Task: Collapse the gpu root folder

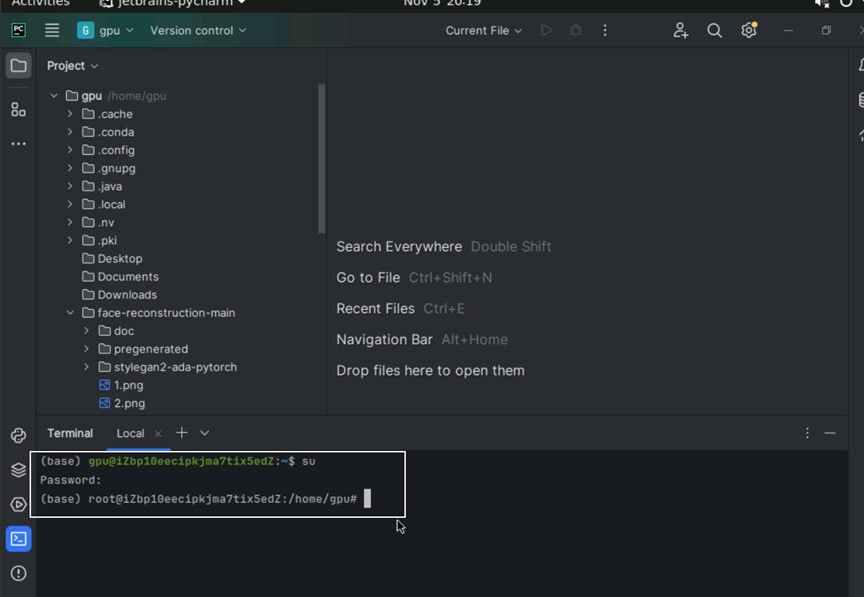Action: 54,96
